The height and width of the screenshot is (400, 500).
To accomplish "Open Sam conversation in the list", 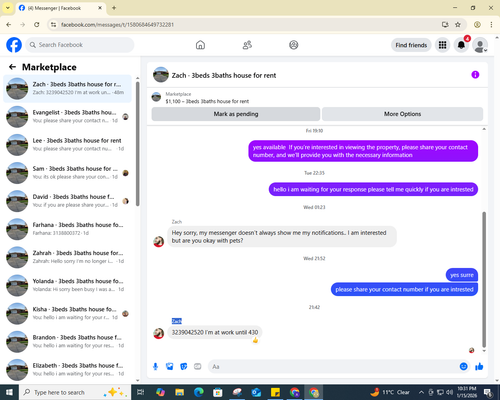I will 68,173.
